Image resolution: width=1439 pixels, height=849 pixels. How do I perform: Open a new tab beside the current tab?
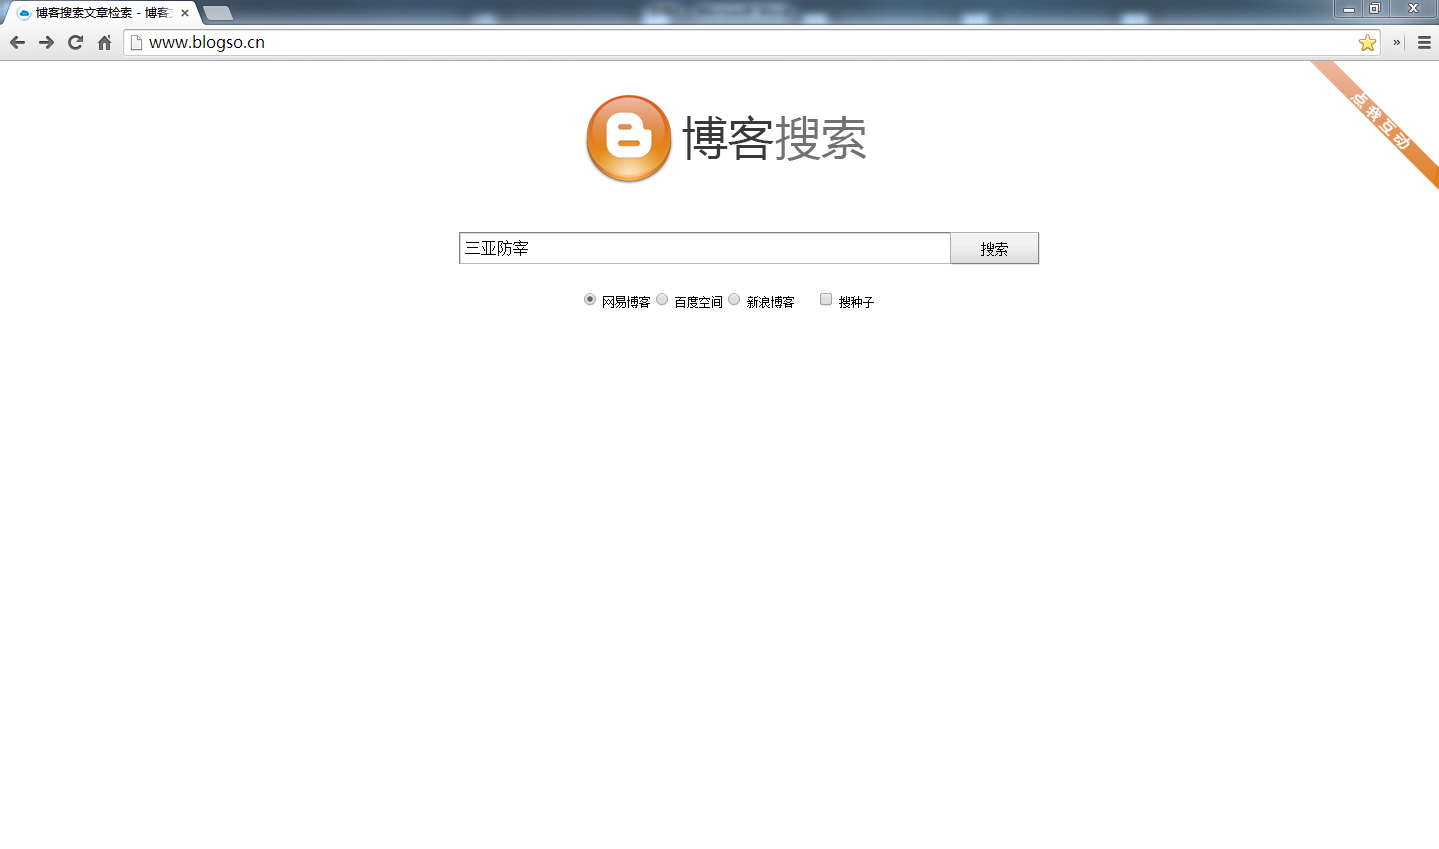(218, 13)
